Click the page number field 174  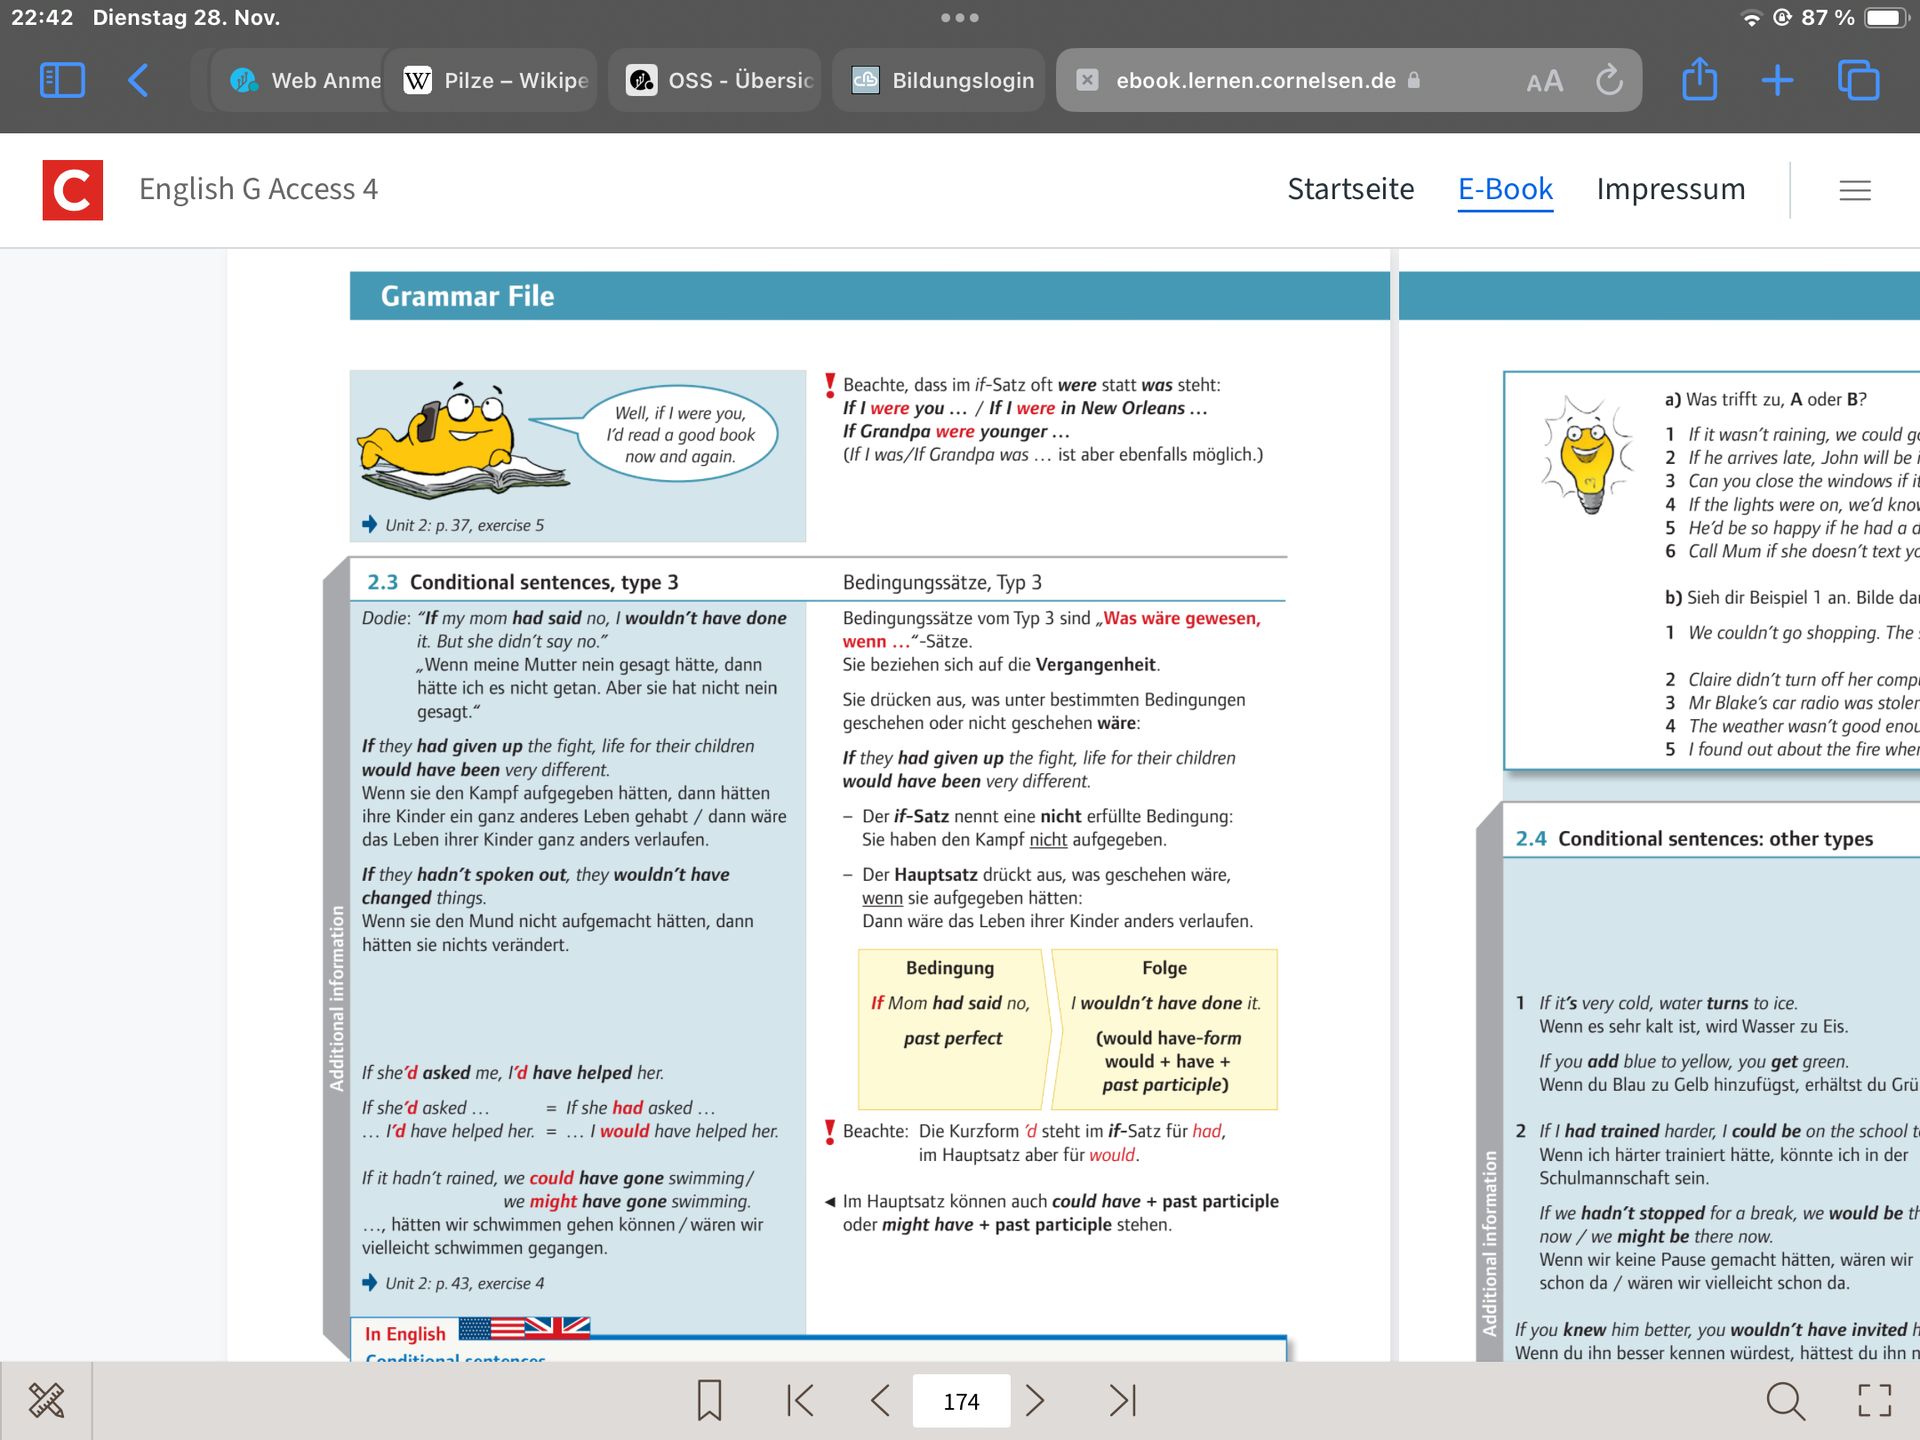click(960, 1401)
